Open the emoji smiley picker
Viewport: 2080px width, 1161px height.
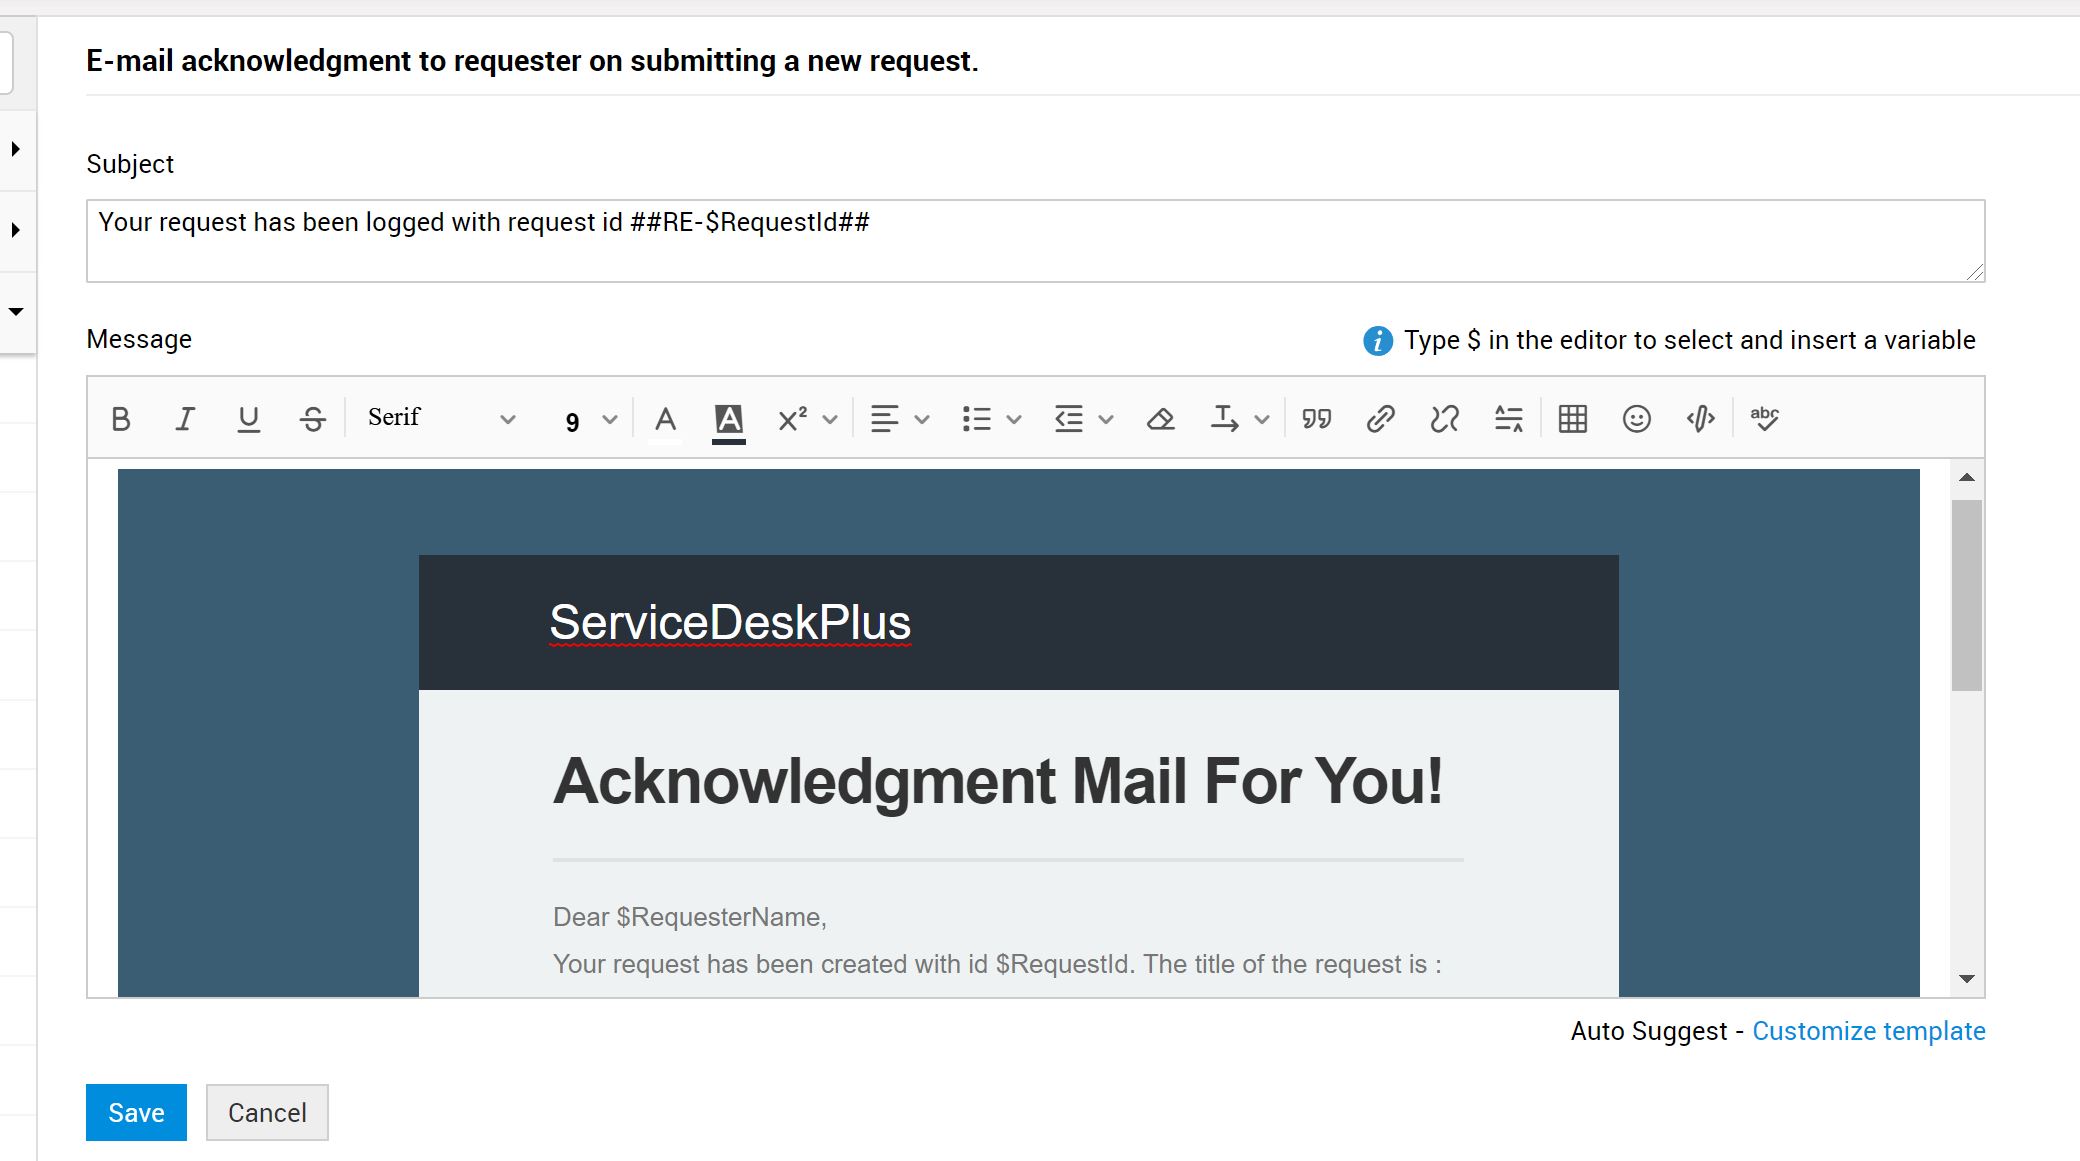[1636, 419]
